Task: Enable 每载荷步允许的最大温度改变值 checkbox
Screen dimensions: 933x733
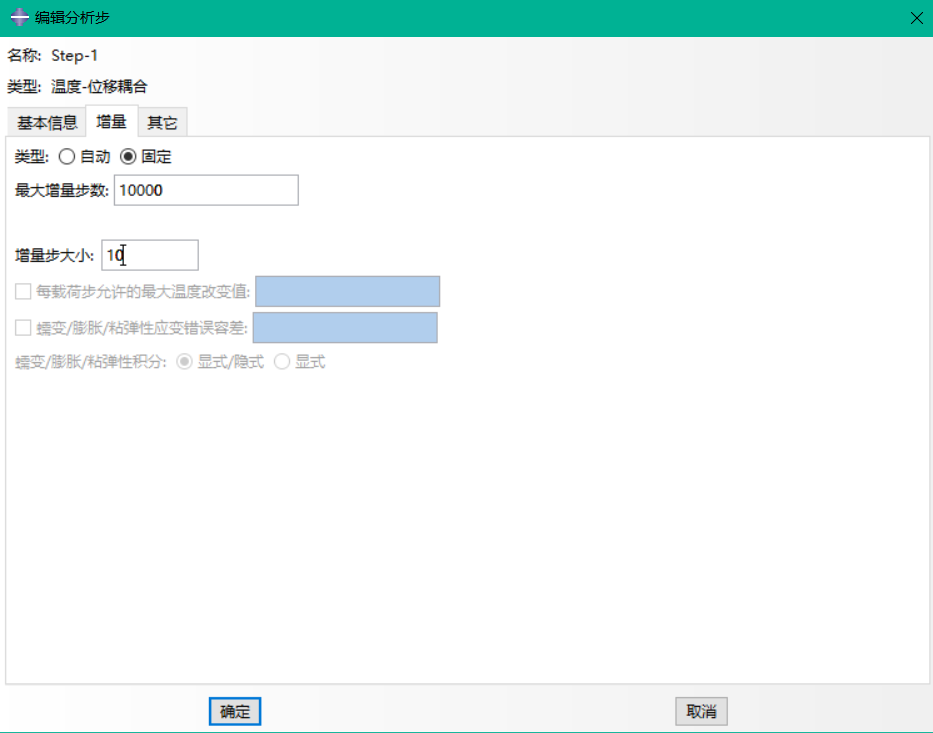Action: click(x=23, y=292)
